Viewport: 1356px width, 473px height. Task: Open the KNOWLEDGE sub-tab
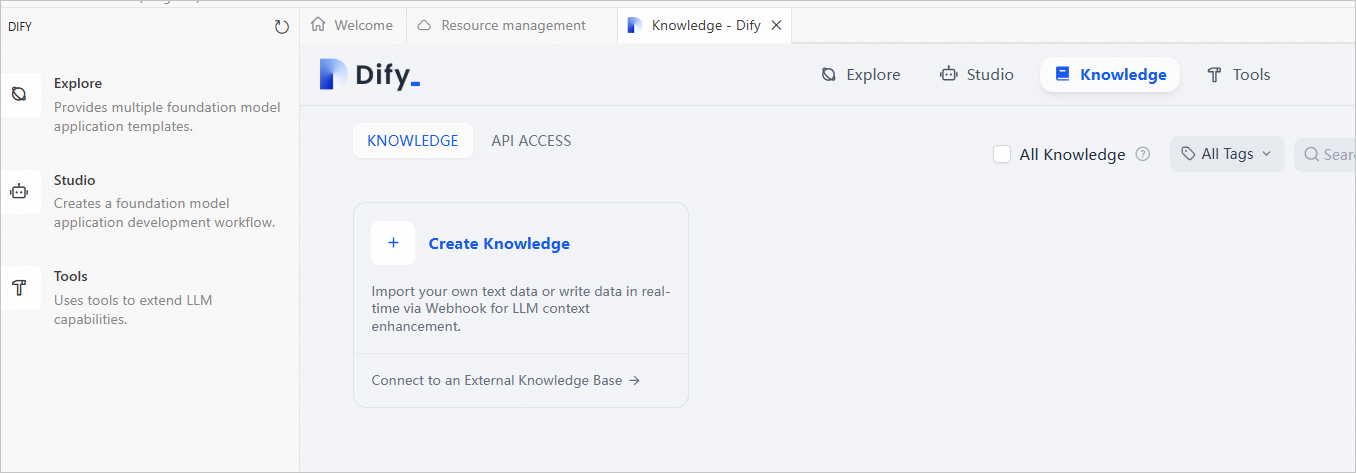pos(413,141)
